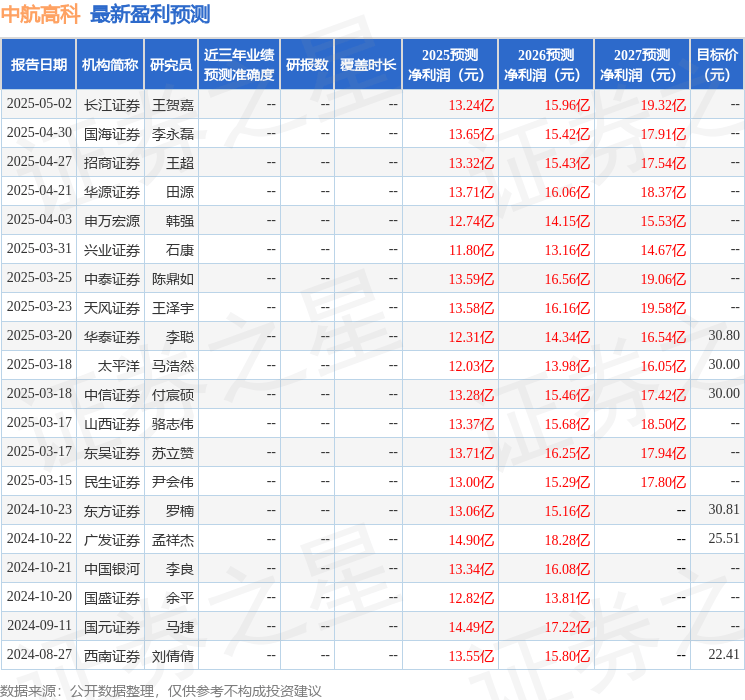The image size is (745, 700).
Task: Click the 最新盈利预测 title text
Action: click(x=150, y=14)
